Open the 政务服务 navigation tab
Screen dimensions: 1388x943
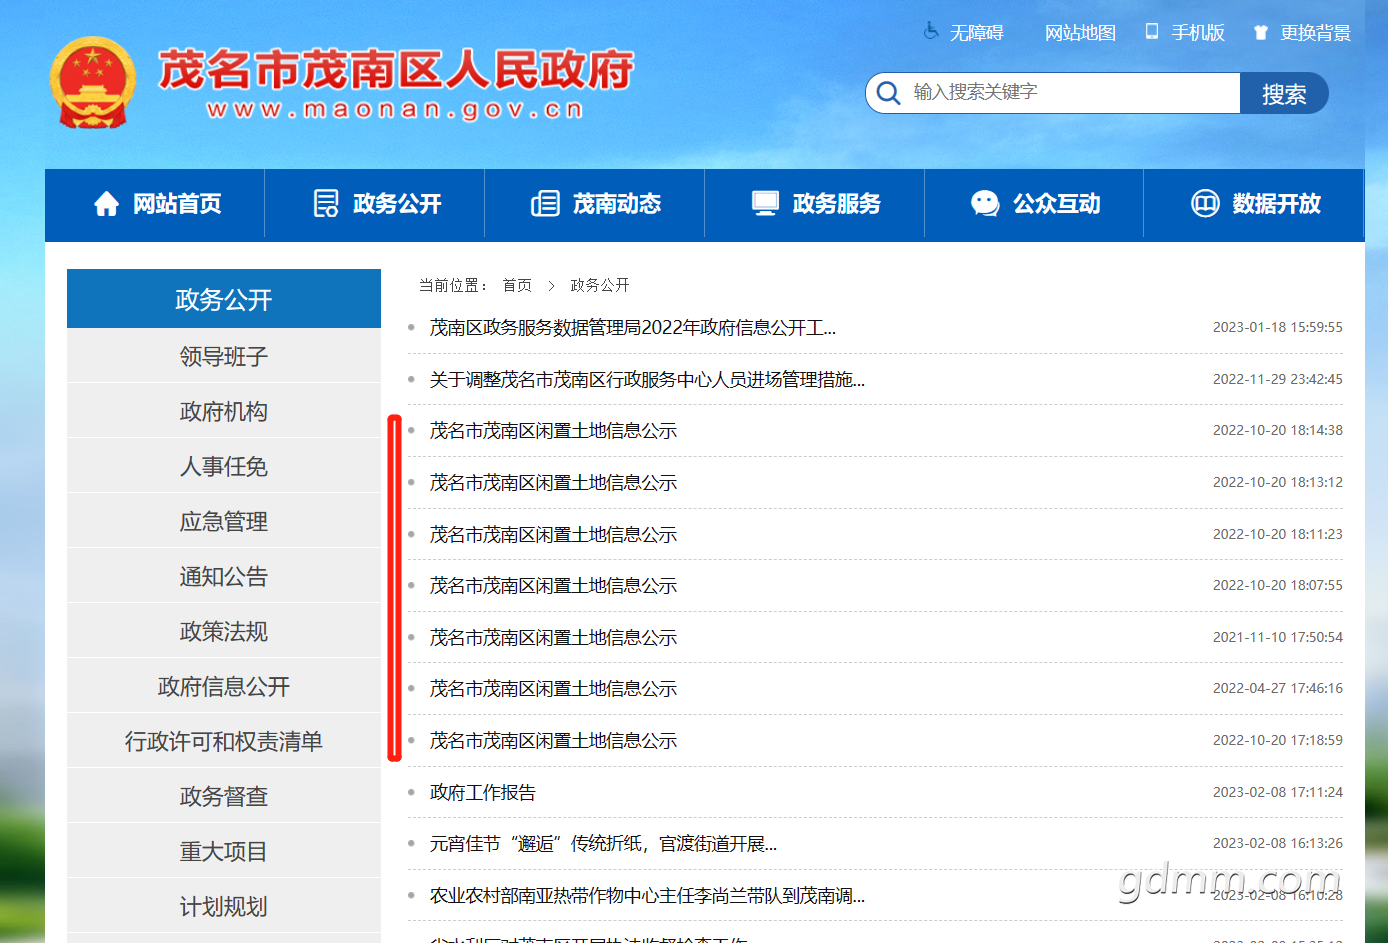click(x=815, y=204)
